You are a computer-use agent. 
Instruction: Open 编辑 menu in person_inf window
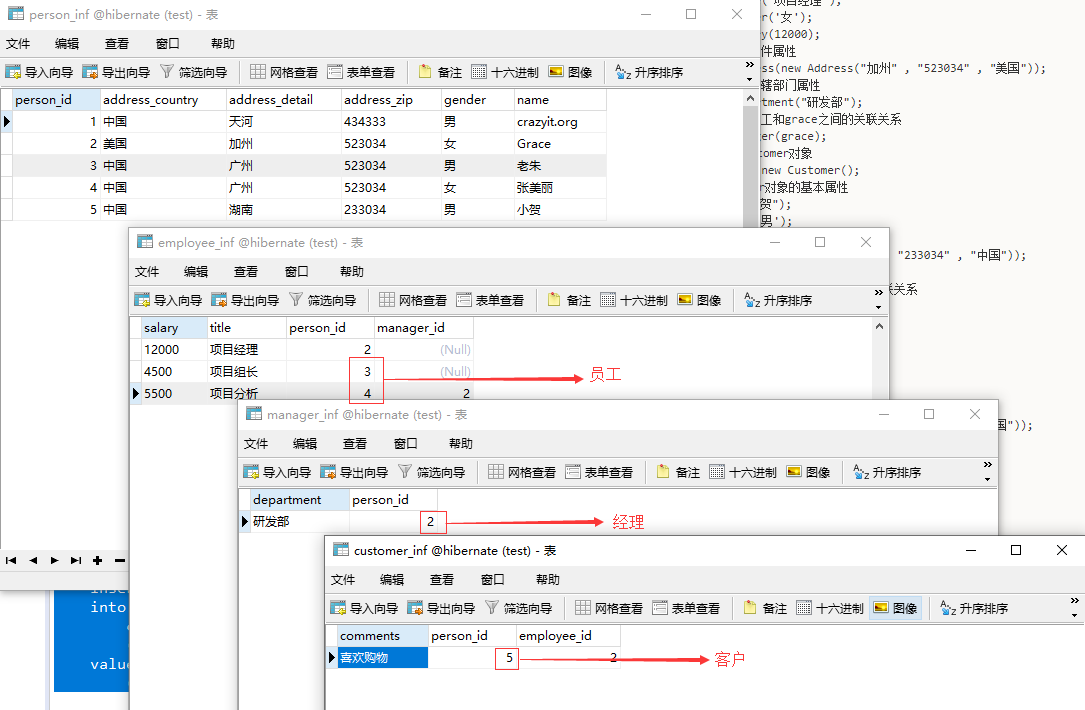[67, 44]
